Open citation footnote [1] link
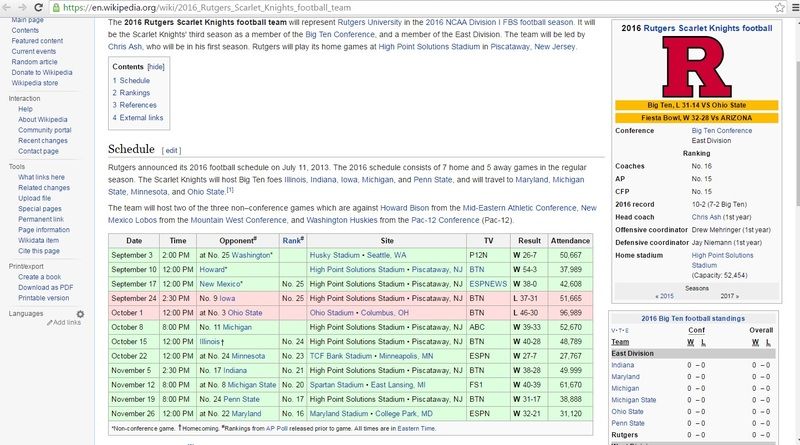The image size is (800, 445). pos(230,190)
